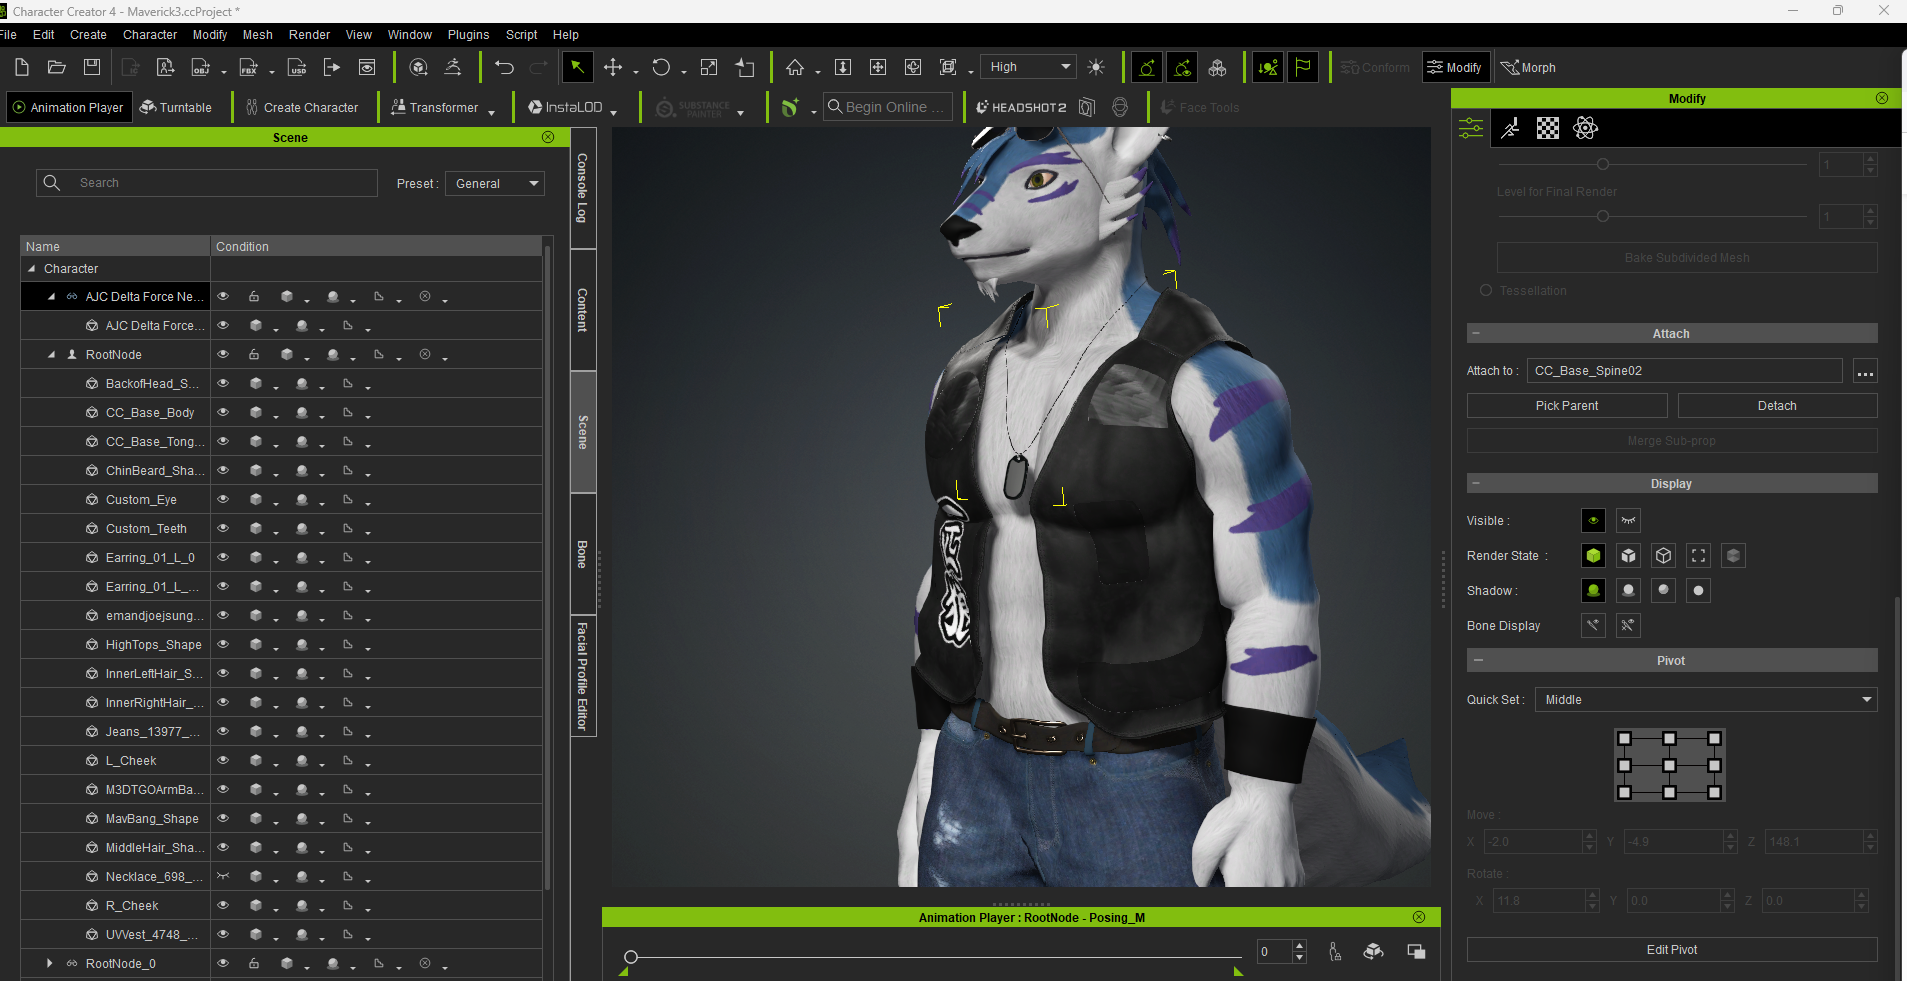
Task: Open the Preset General dropdown
Action: 495,183
